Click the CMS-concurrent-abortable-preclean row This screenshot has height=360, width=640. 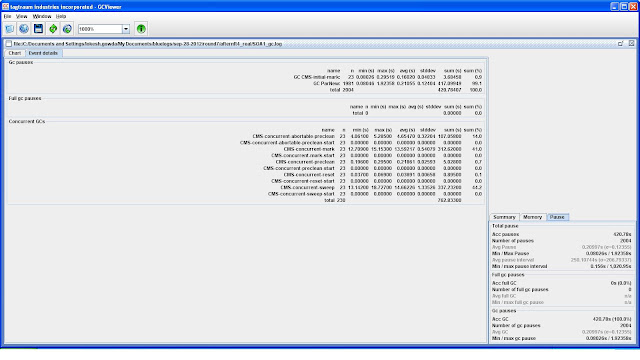coord(293,136)
